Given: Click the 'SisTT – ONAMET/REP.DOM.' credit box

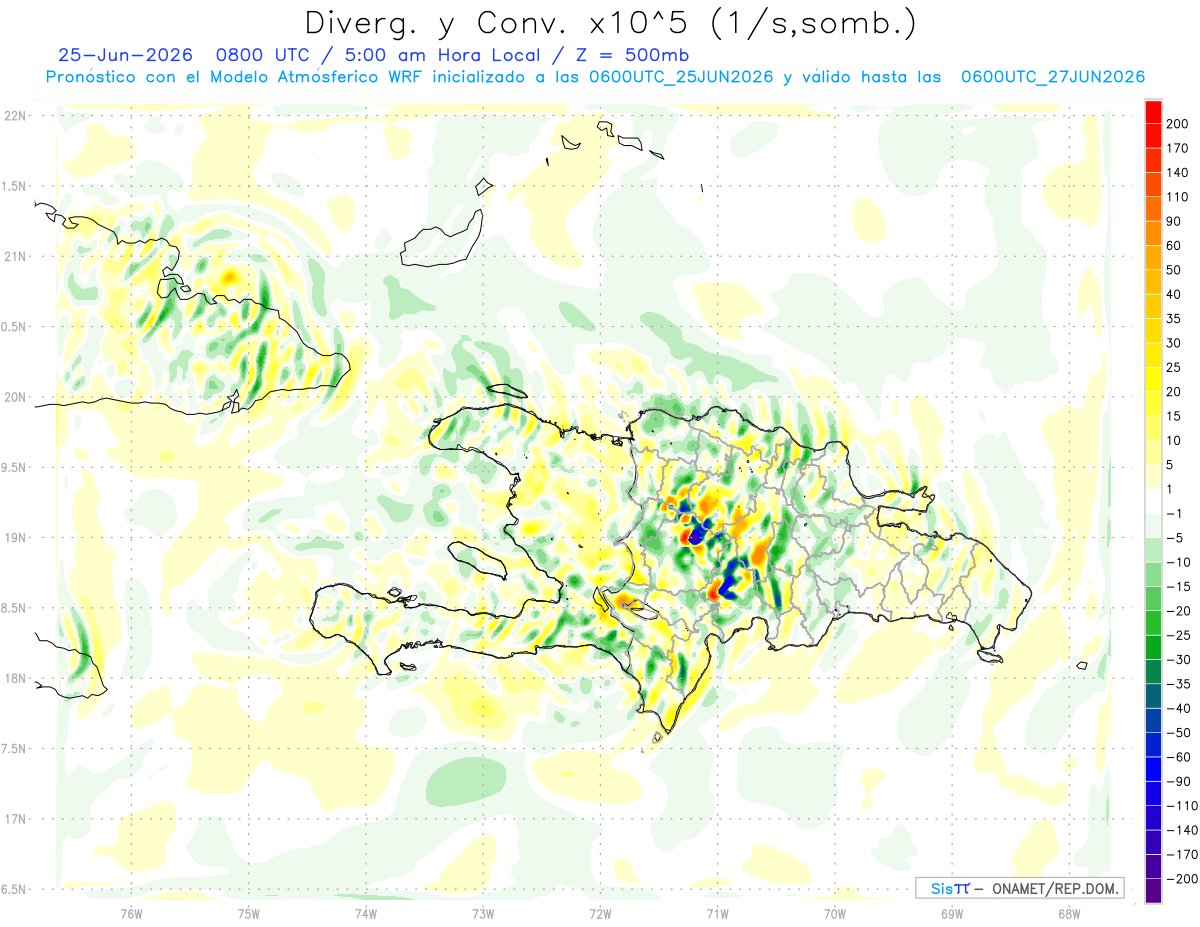Looking at the screenshot, I should pyautogui.click(x=1019, y=888).
